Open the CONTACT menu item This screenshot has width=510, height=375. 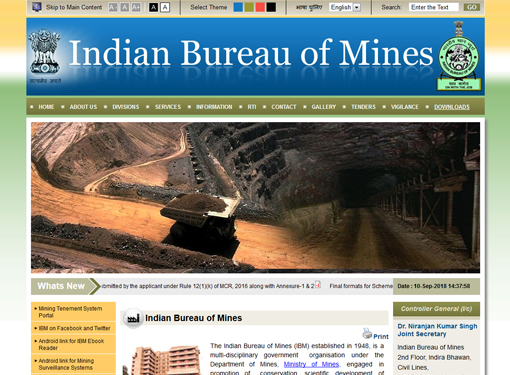[x=284, y=107]
